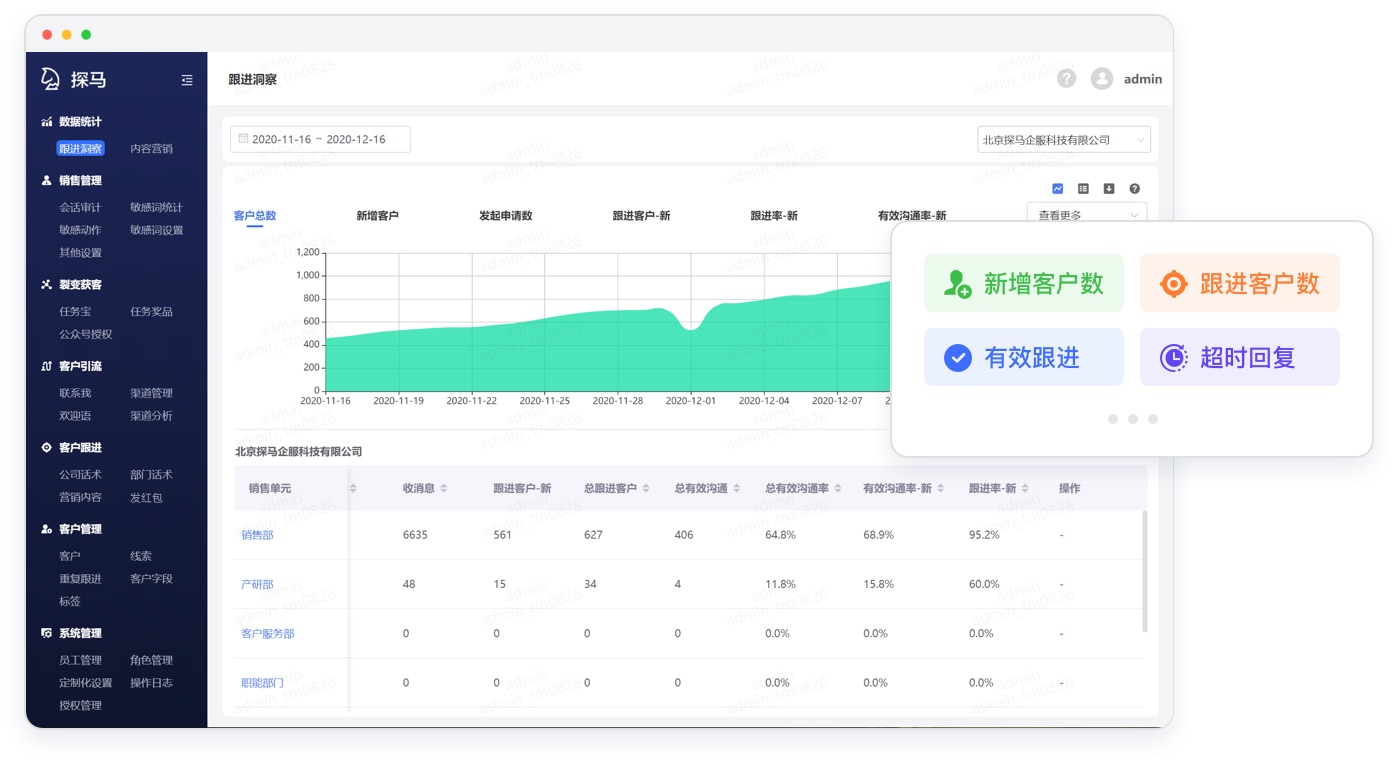Switch to table view icon above chart

point(1083,189)
